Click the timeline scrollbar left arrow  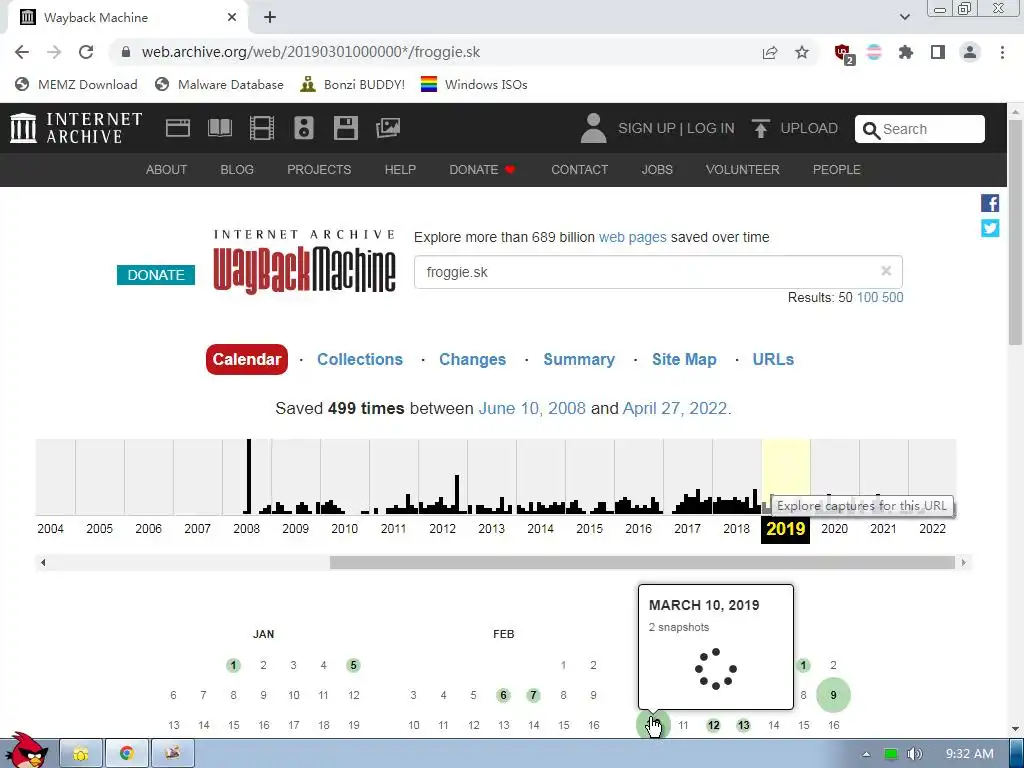[x=43, y=562]
